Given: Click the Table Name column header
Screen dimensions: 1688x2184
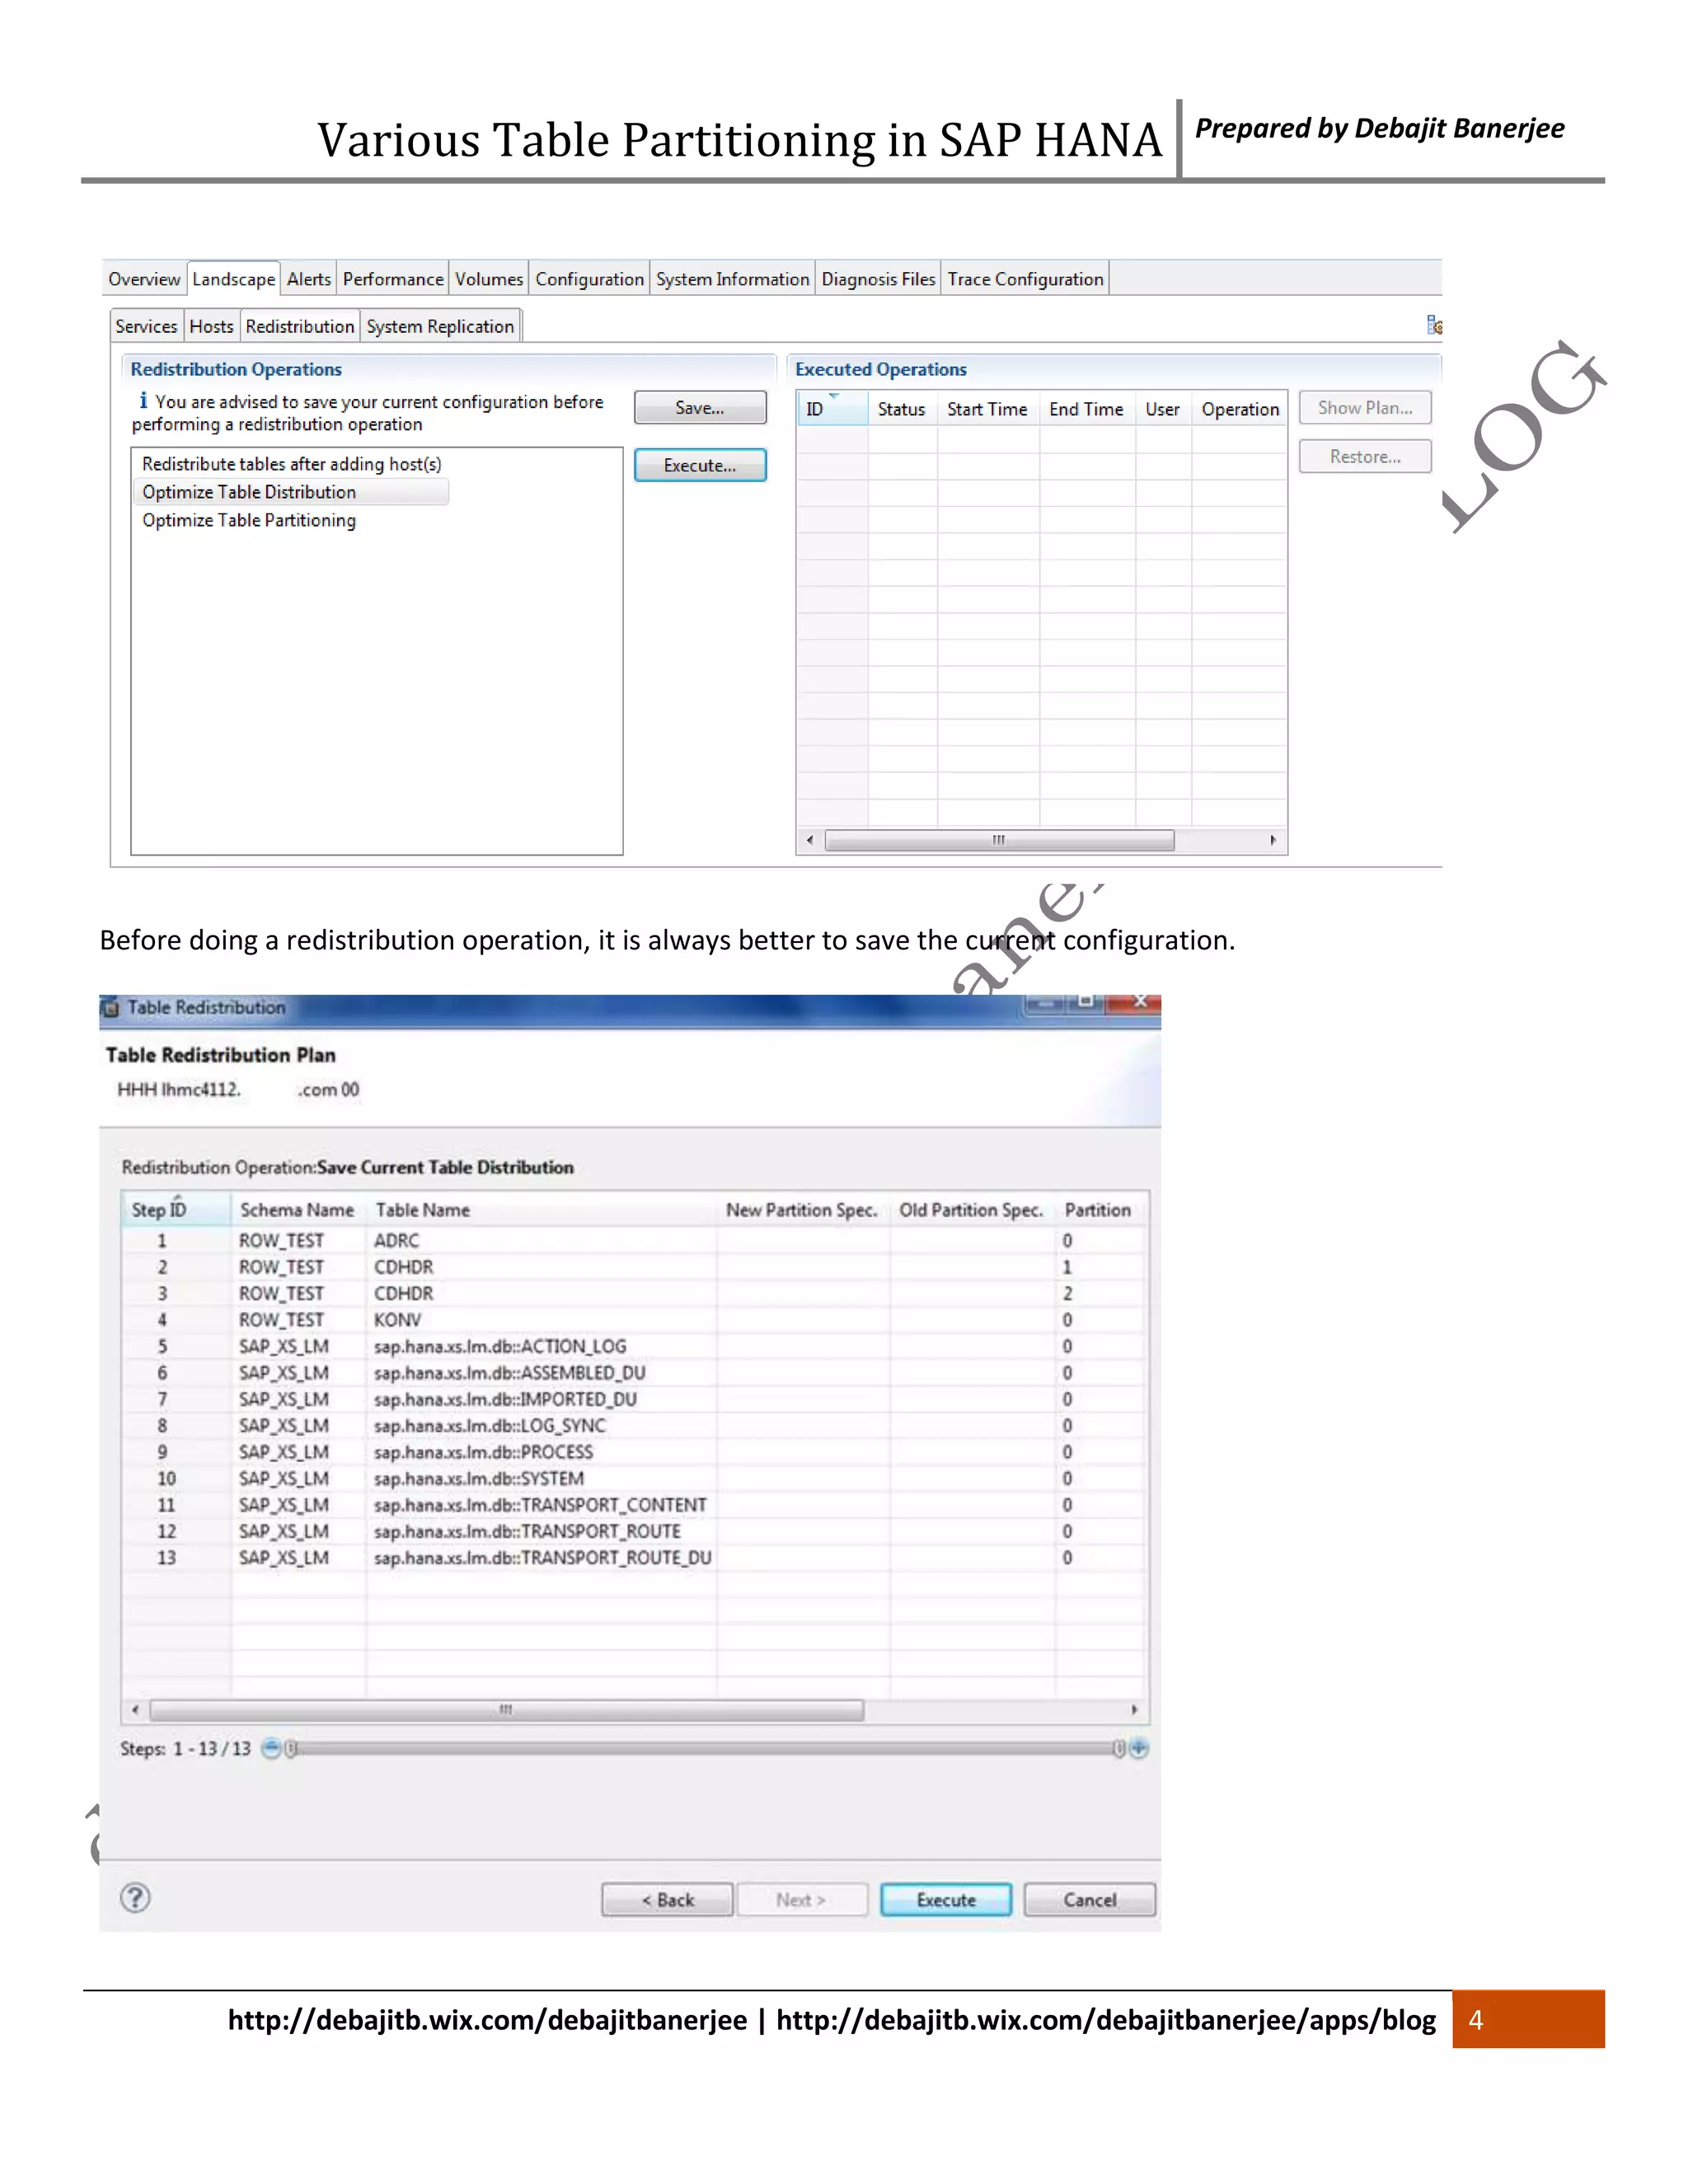Looking at the screenshot, I should coord(541,1209).
